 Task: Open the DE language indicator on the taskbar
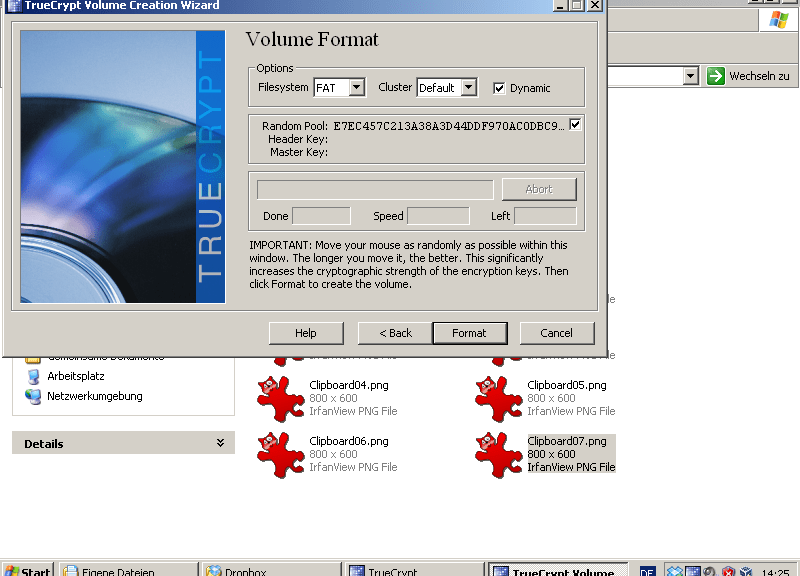pyautogui.click(x=647, y=571)
